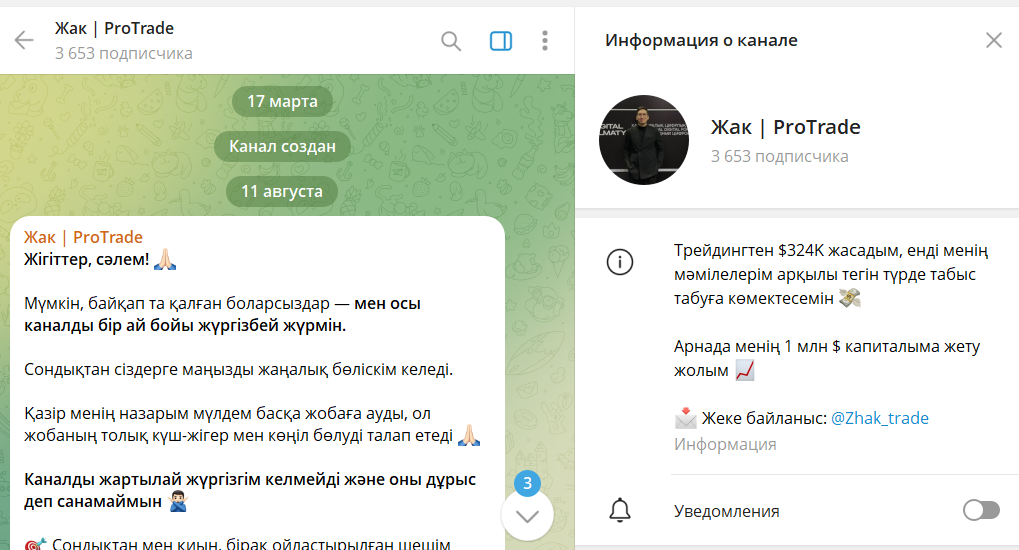Click the 11 августа date bubble
Image resolution: width=1019 pixels, height=550 pixels.
point(282,191)
